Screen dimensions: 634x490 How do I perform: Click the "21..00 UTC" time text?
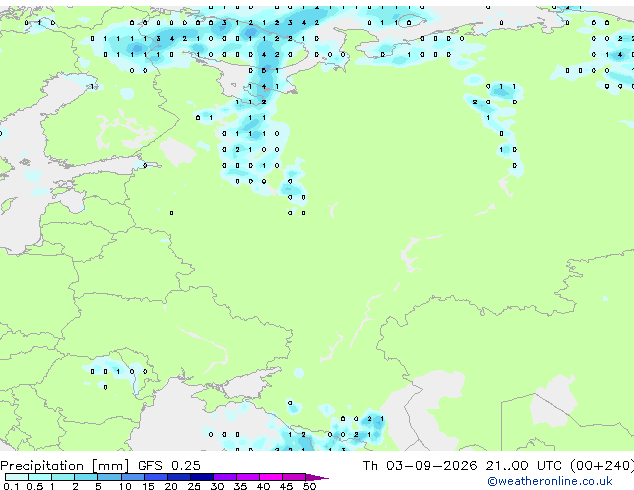[x=524, y=466]
